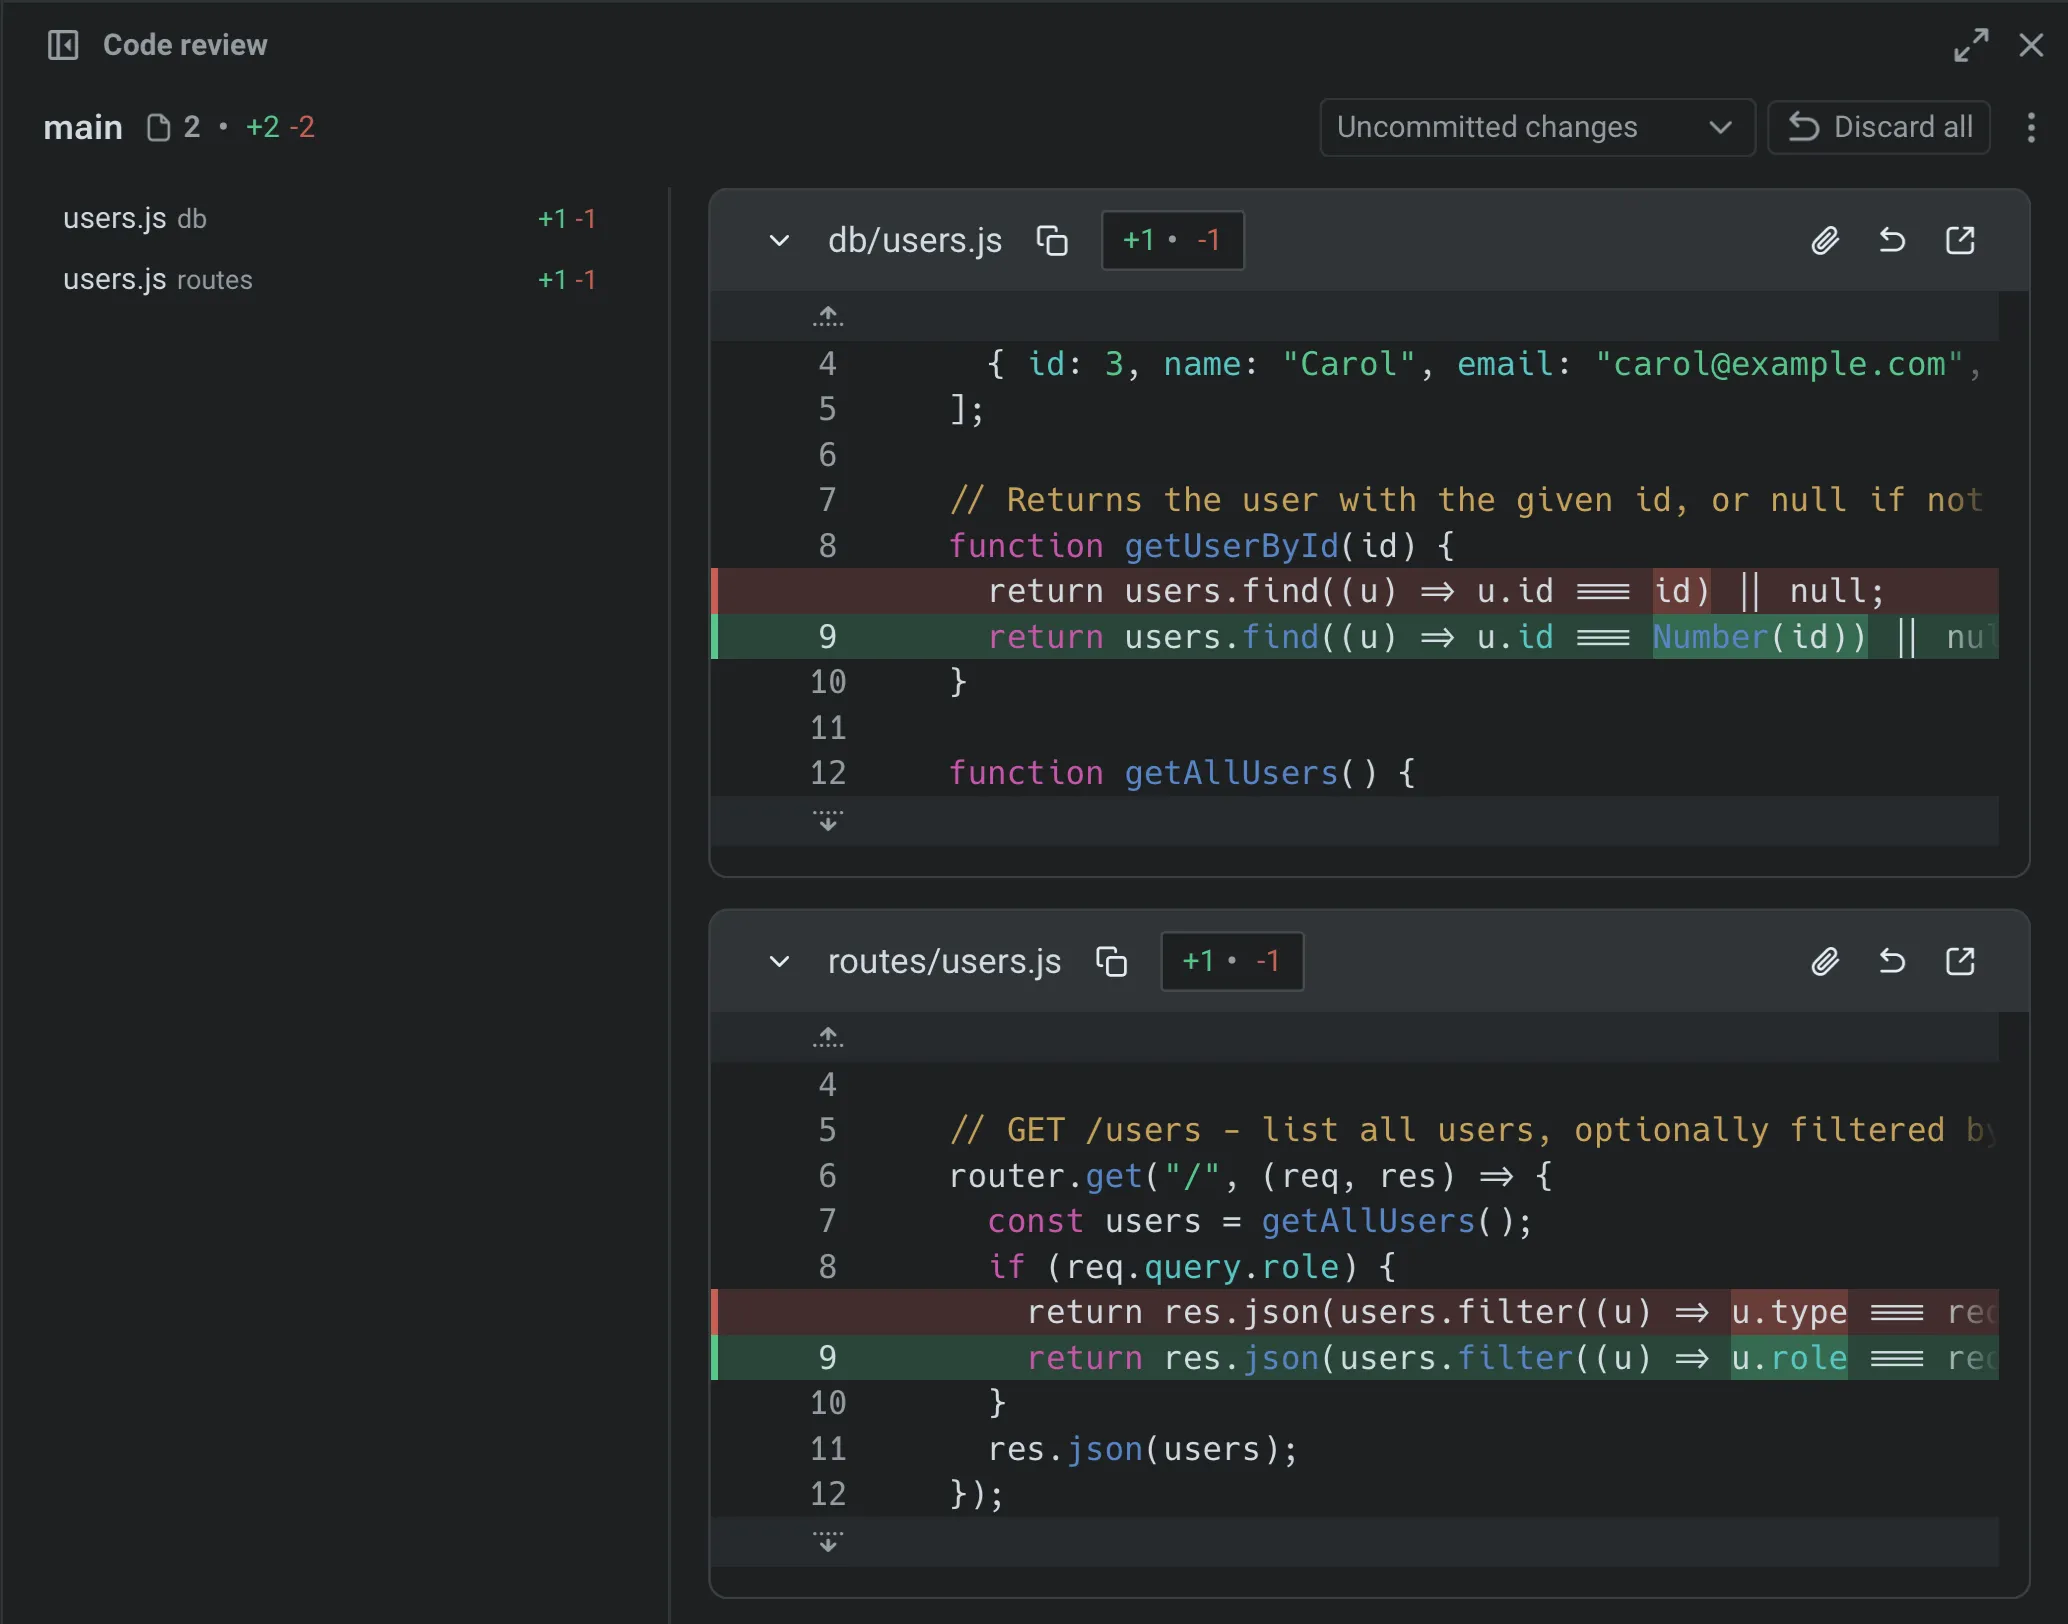The height and width of the screenshot is (1624, 2068).
Task: Open db/users.js in external editor
Action: pyautogui.click(x=1960, y=240)
